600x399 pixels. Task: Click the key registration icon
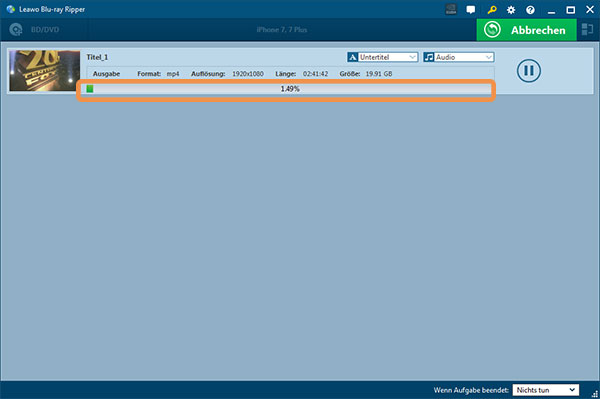[492, 10]
